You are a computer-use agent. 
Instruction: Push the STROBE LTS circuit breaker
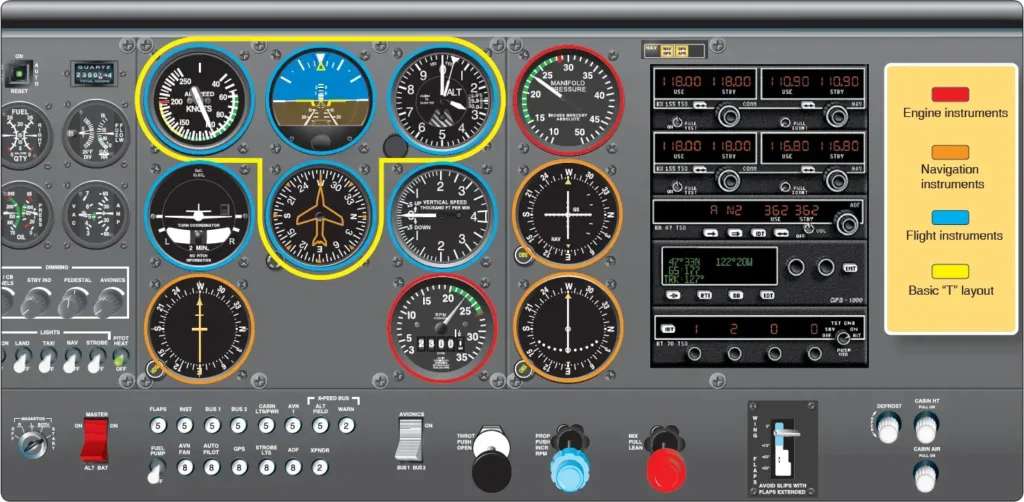266,467
